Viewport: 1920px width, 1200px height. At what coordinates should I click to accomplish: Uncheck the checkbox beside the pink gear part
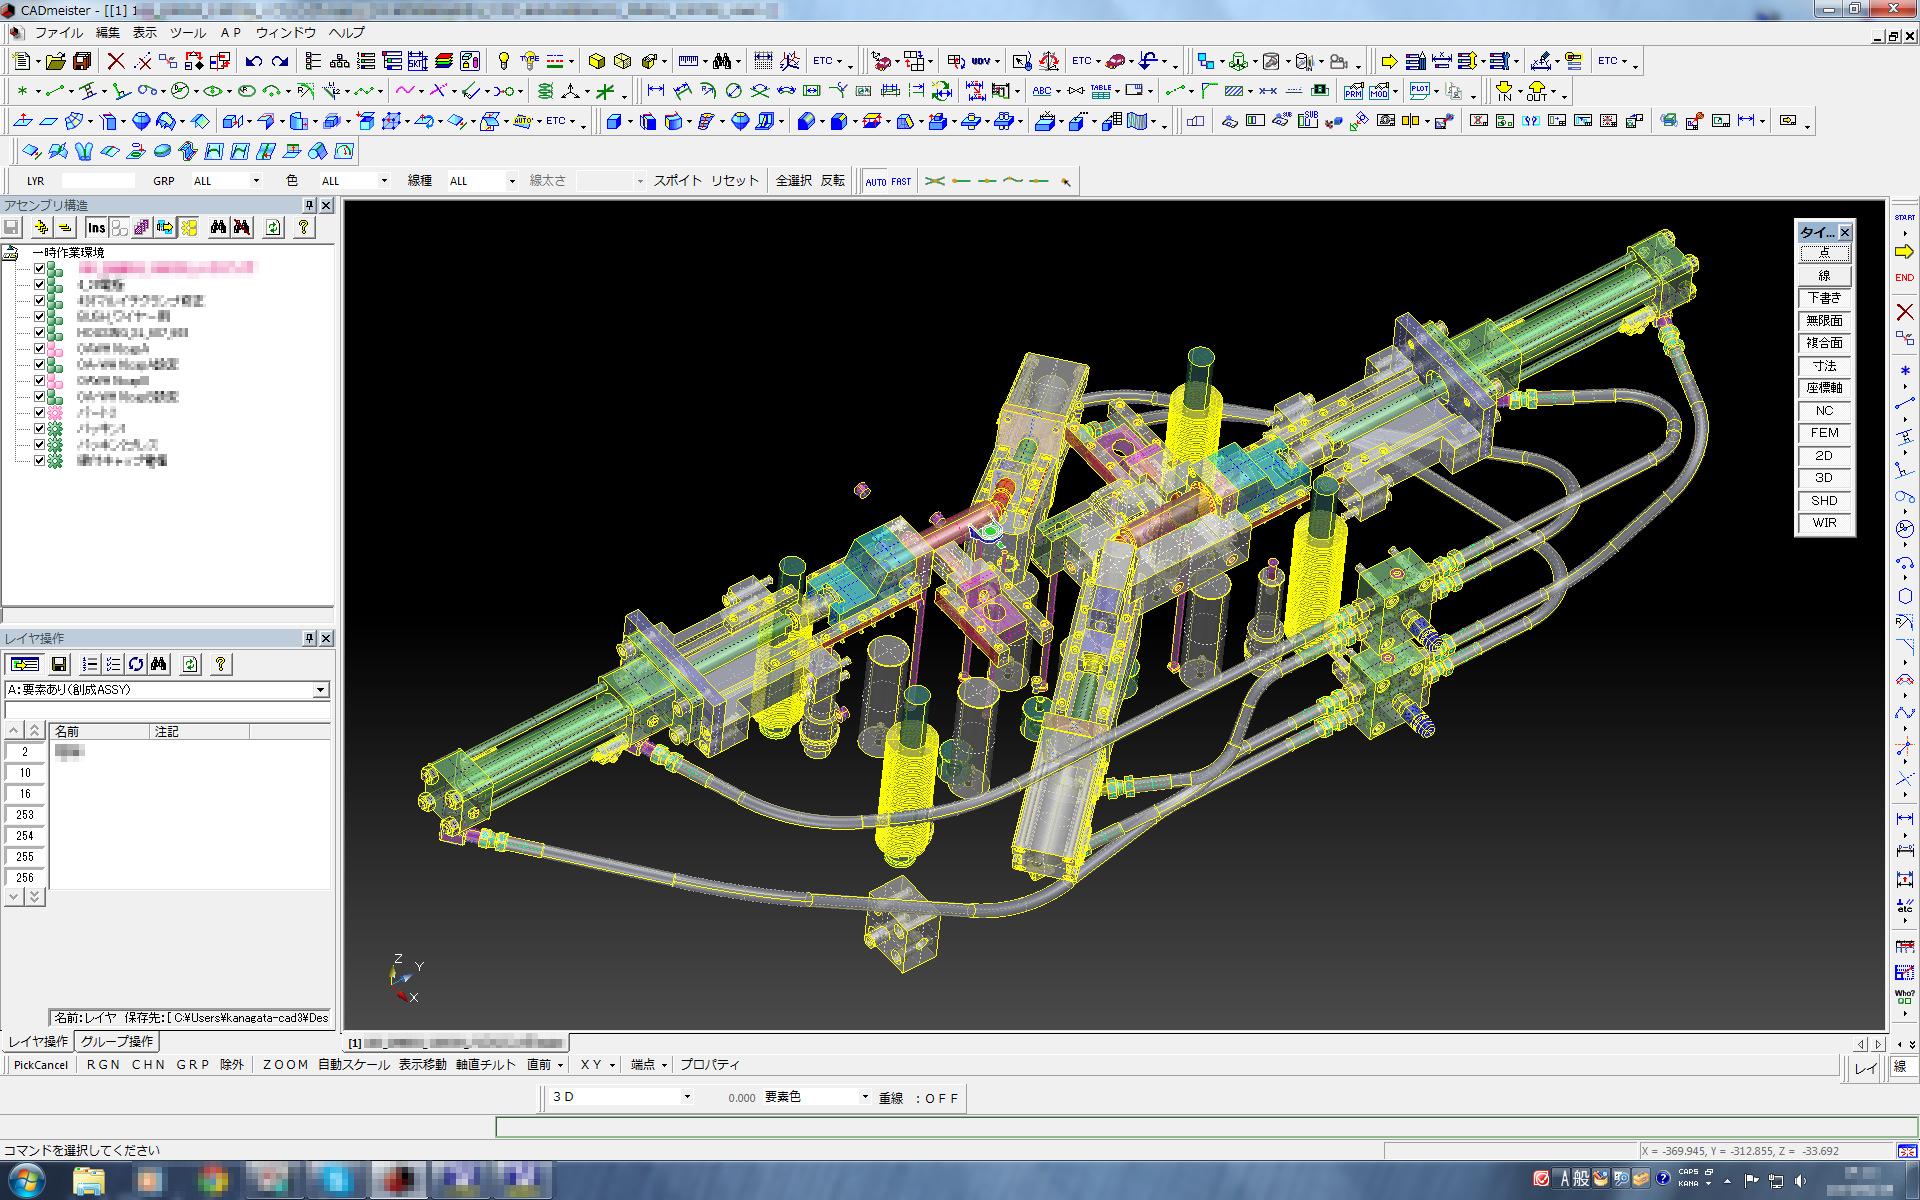click(x=40, y=412)
